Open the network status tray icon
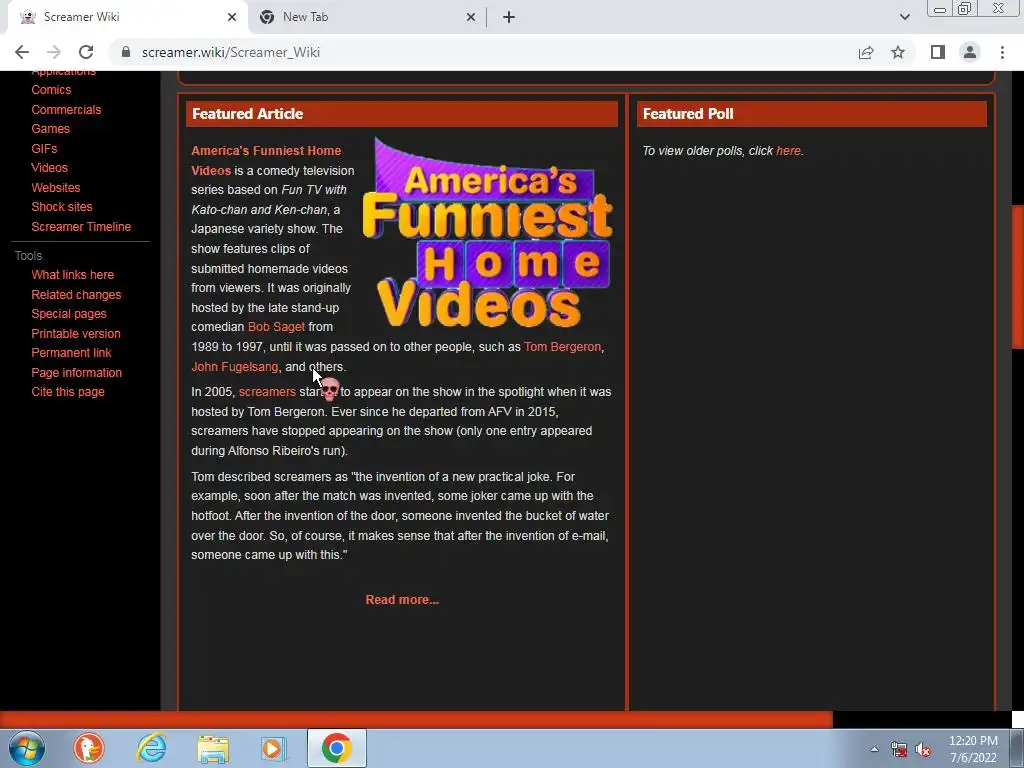Viewport: 1024px width, 768px height. pyautogui.click(x=899, y=750)
